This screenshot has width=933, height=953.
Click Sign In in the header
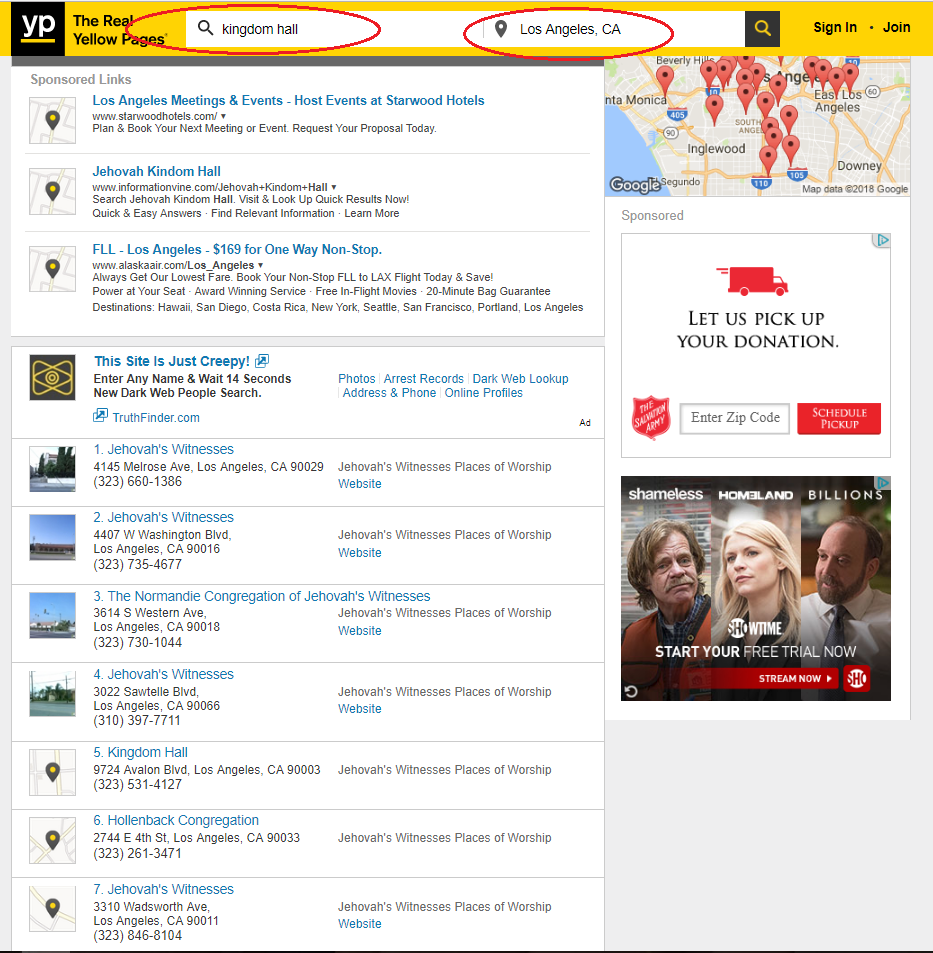pyautogui.click(x=835, y=27)
